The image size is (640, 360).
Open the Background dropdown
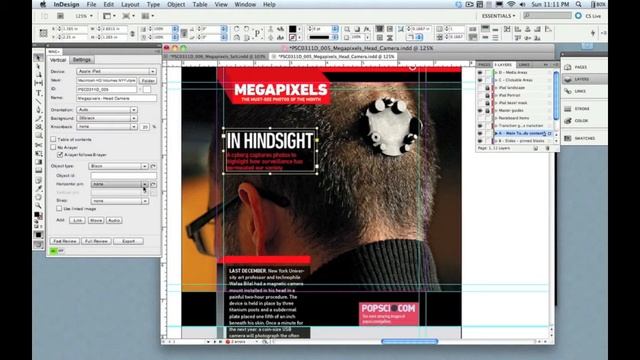pos(107,118)
